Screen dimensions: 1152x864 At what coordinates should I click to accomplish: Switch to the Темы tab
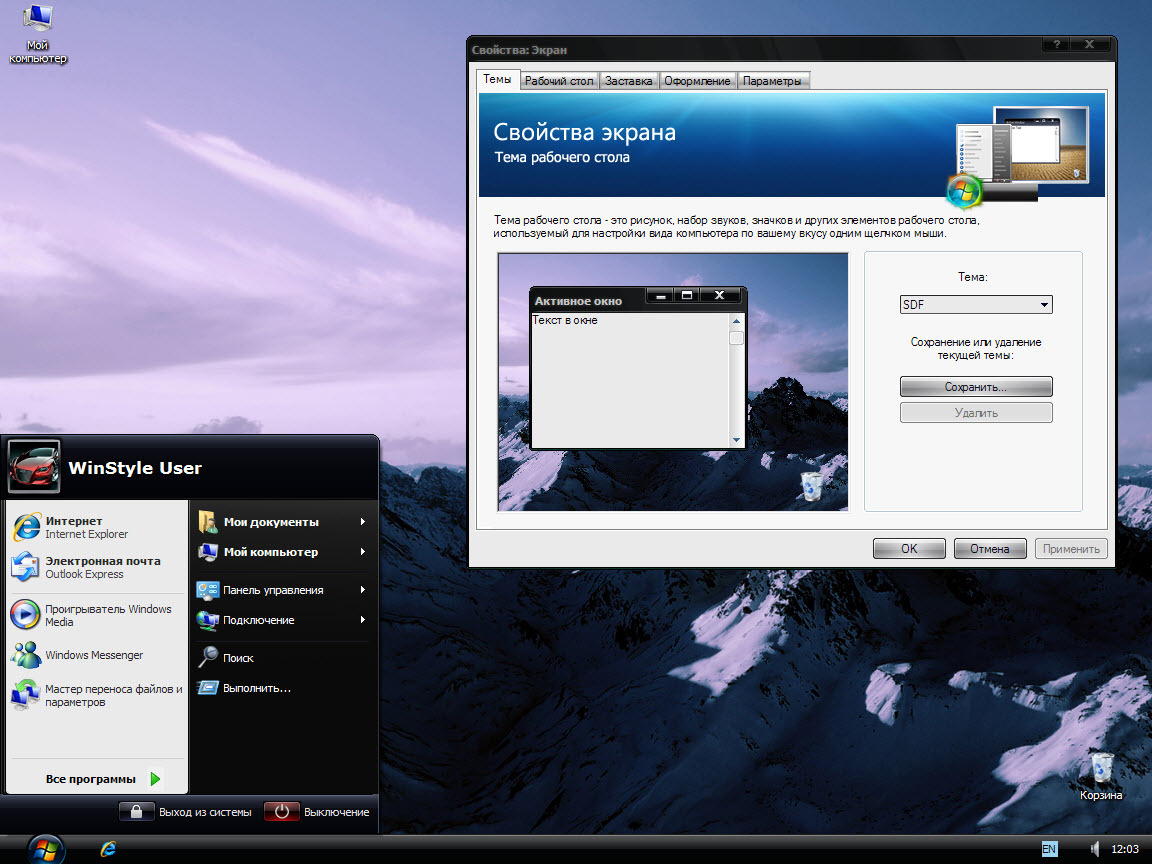(x=497, y=79)
